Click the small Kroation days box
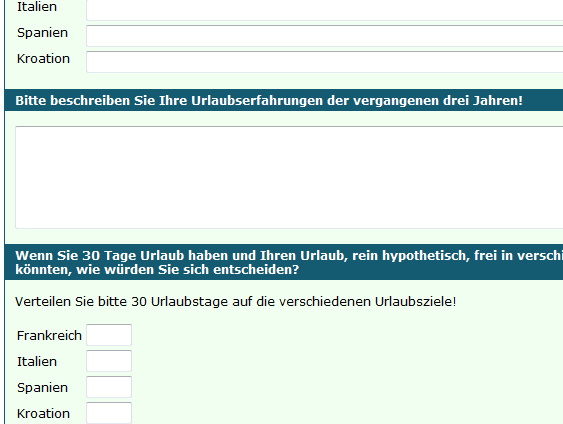This screenshot has width=563, height=424. pos(109,413)
